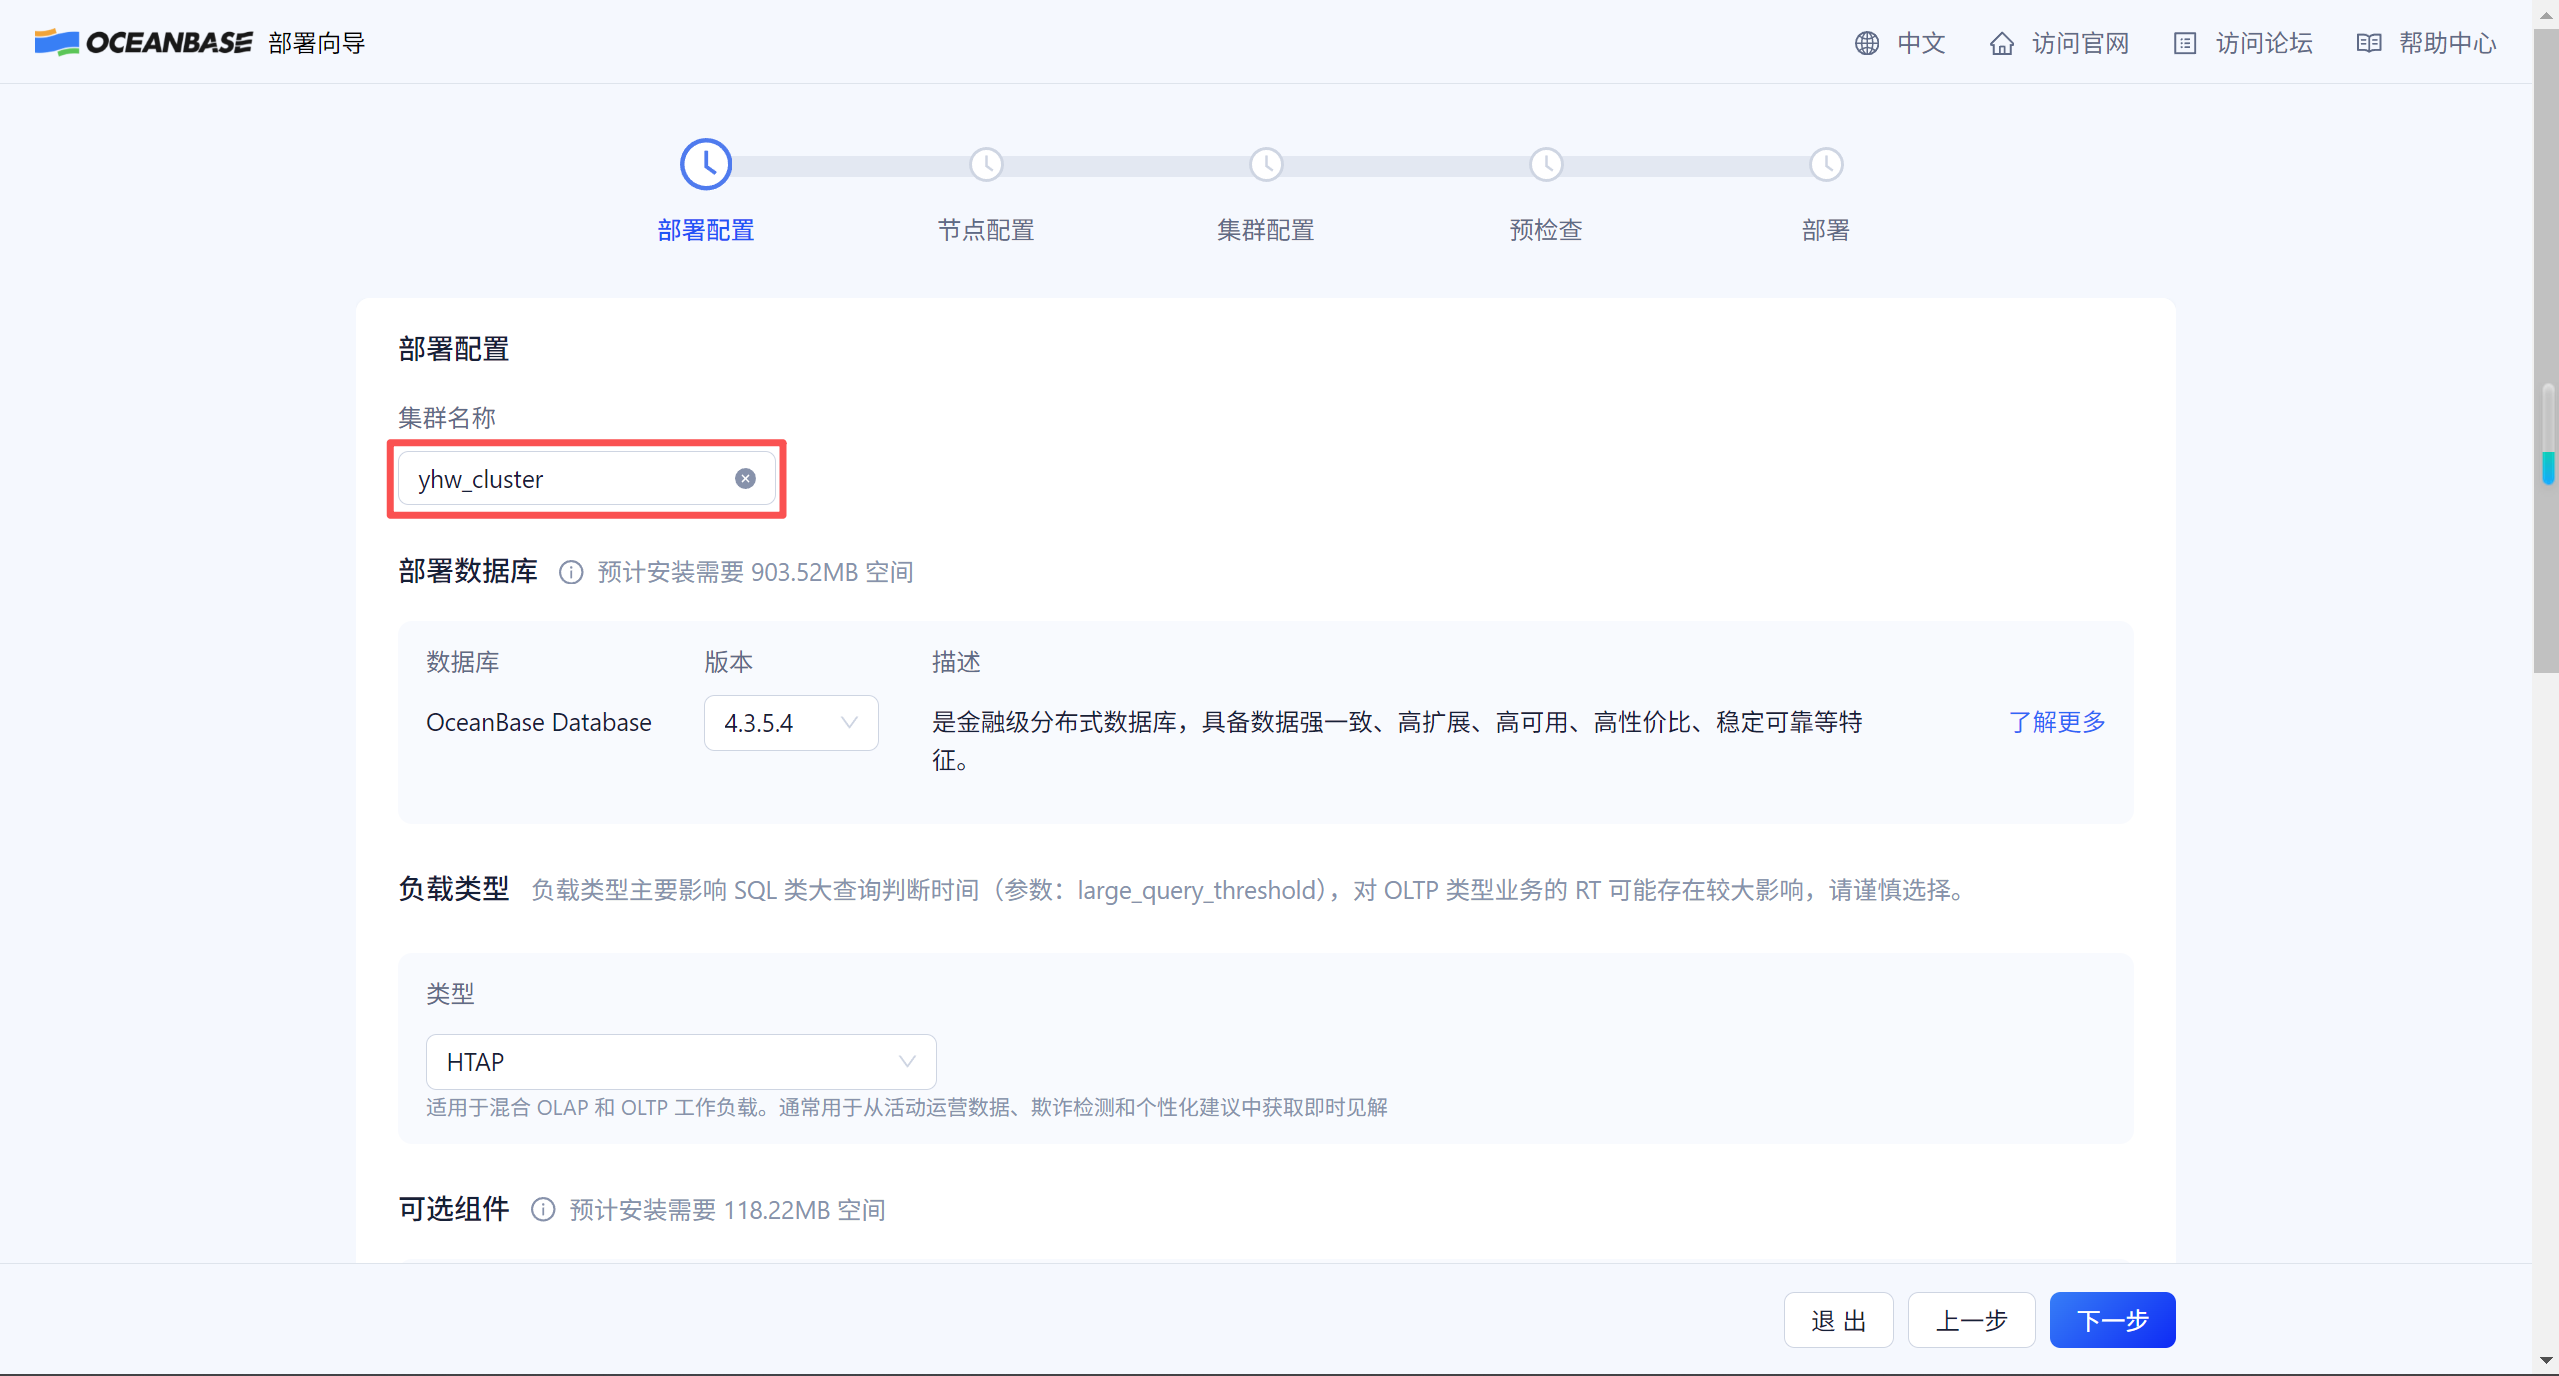Open the 中文 language switcher
The width and height of the screenshot is (2559, 1376).
click(1920, 43)
